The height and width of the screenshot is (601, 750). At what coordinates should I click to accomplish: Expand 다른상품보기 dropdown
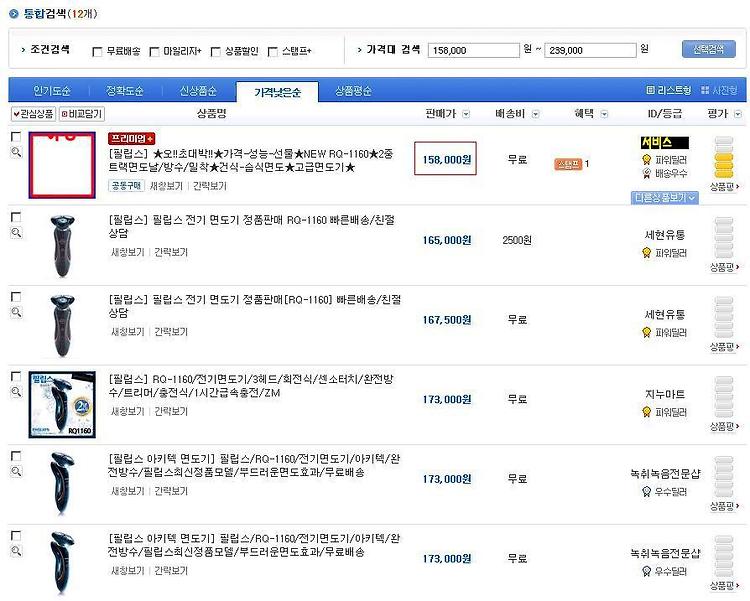point(664,197)
